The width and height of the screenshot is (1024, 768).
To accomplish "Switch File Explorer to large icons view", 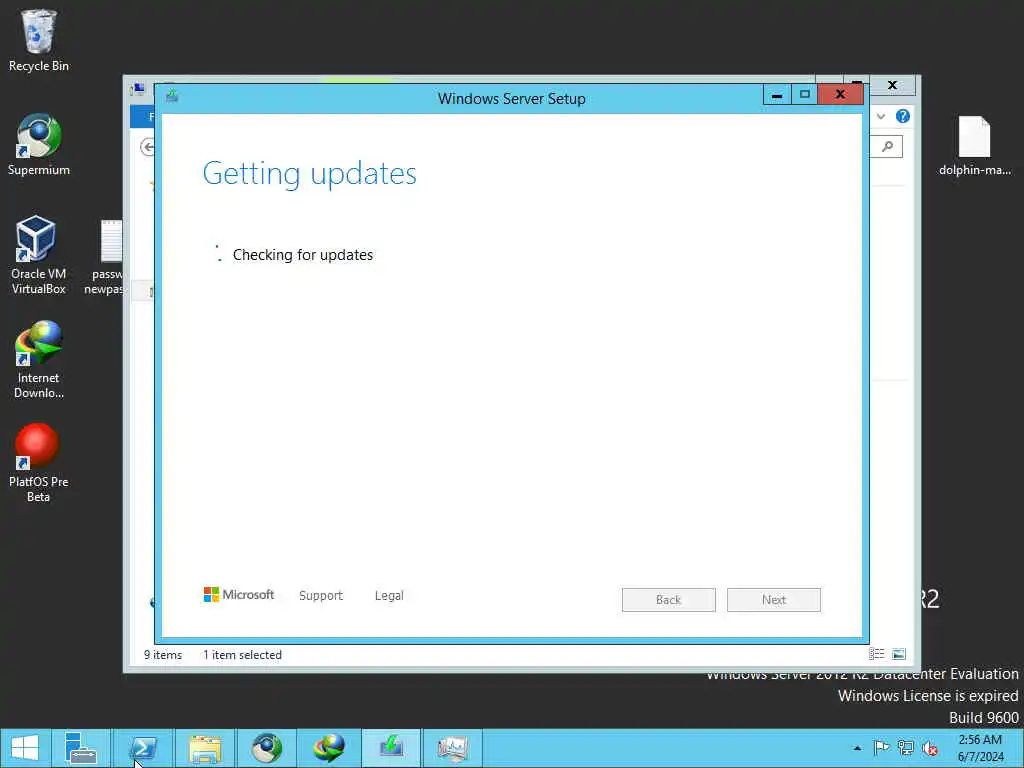I will pos(899,654).
